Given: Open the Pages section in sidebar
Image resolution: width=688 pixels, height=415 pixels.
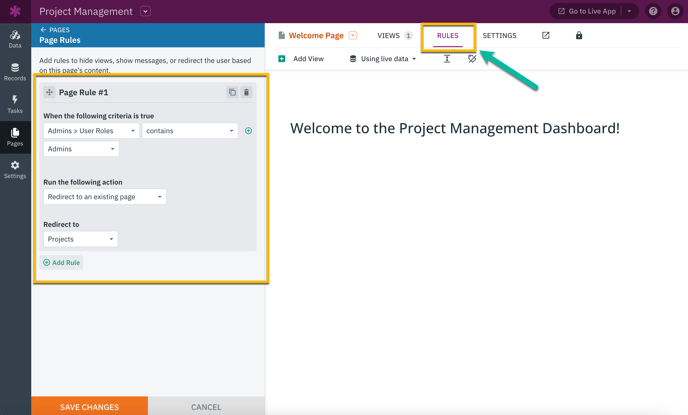Looking at the screenshot, I should pos(15,137).
